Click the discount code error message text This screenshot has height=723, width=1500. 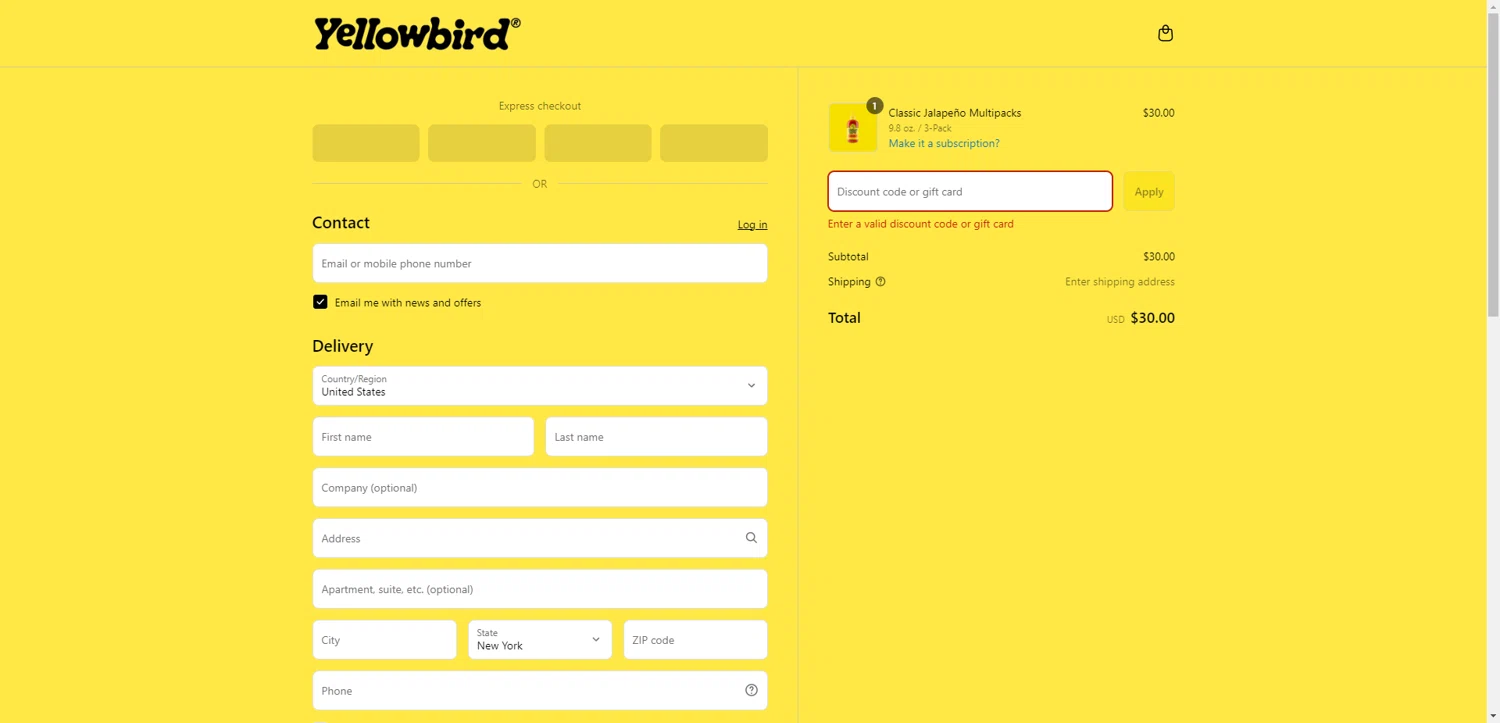(x=921, y=224)
